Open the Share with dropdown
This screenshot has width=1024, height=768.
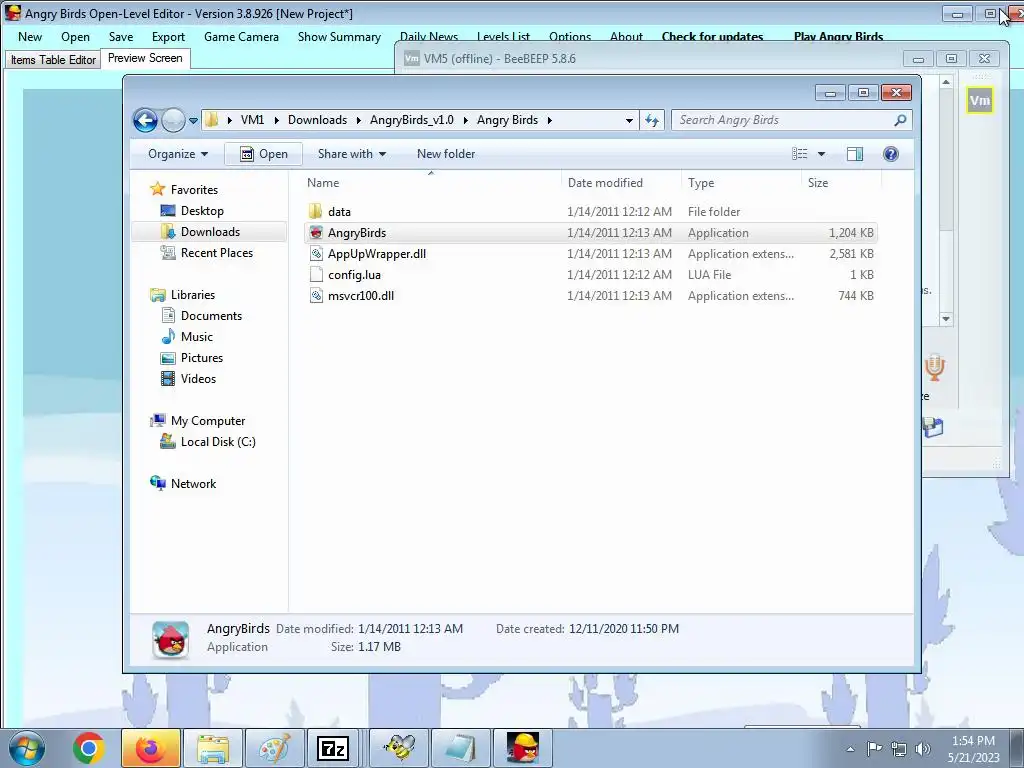[351, 154]
